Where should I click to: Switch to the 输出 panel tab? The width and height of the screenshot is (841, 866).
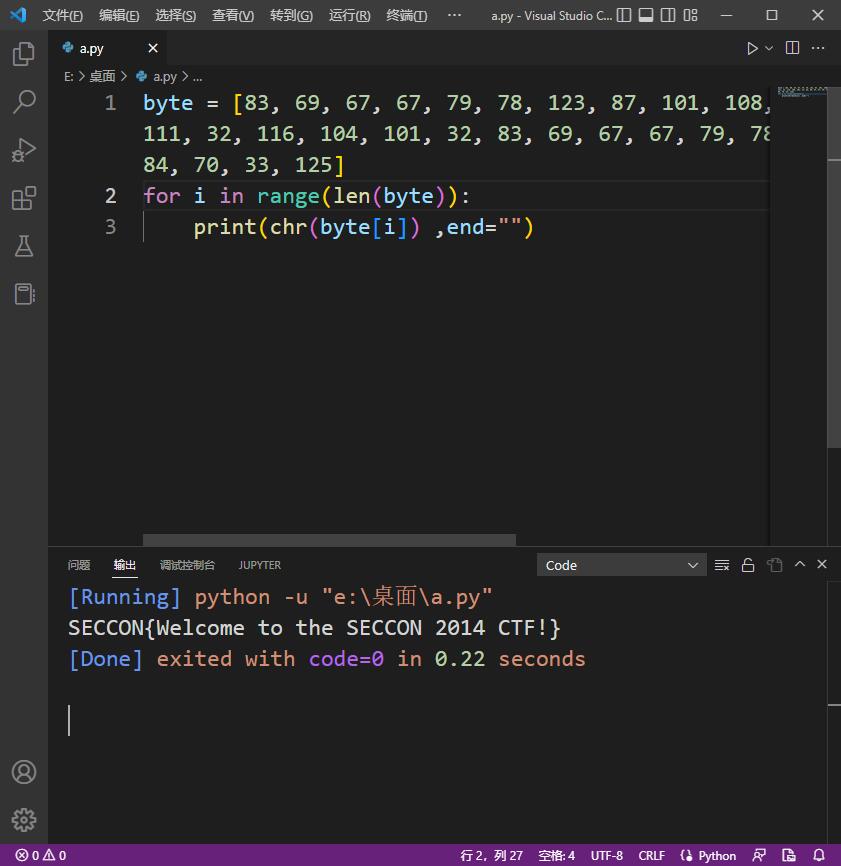[x=125, y=565]
